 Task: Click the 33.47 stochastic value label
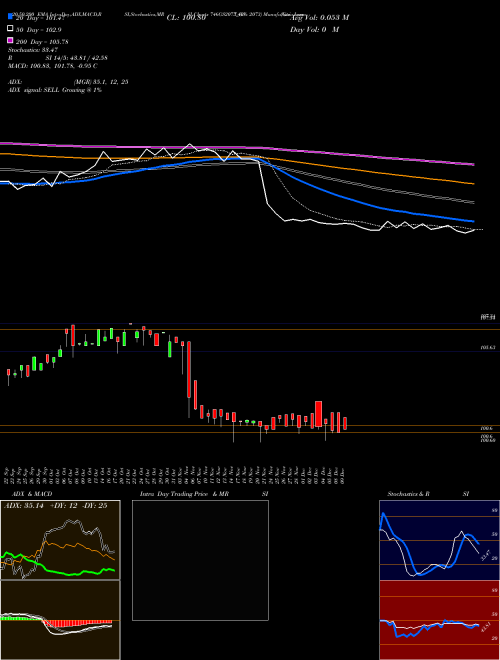coord(485,555)
